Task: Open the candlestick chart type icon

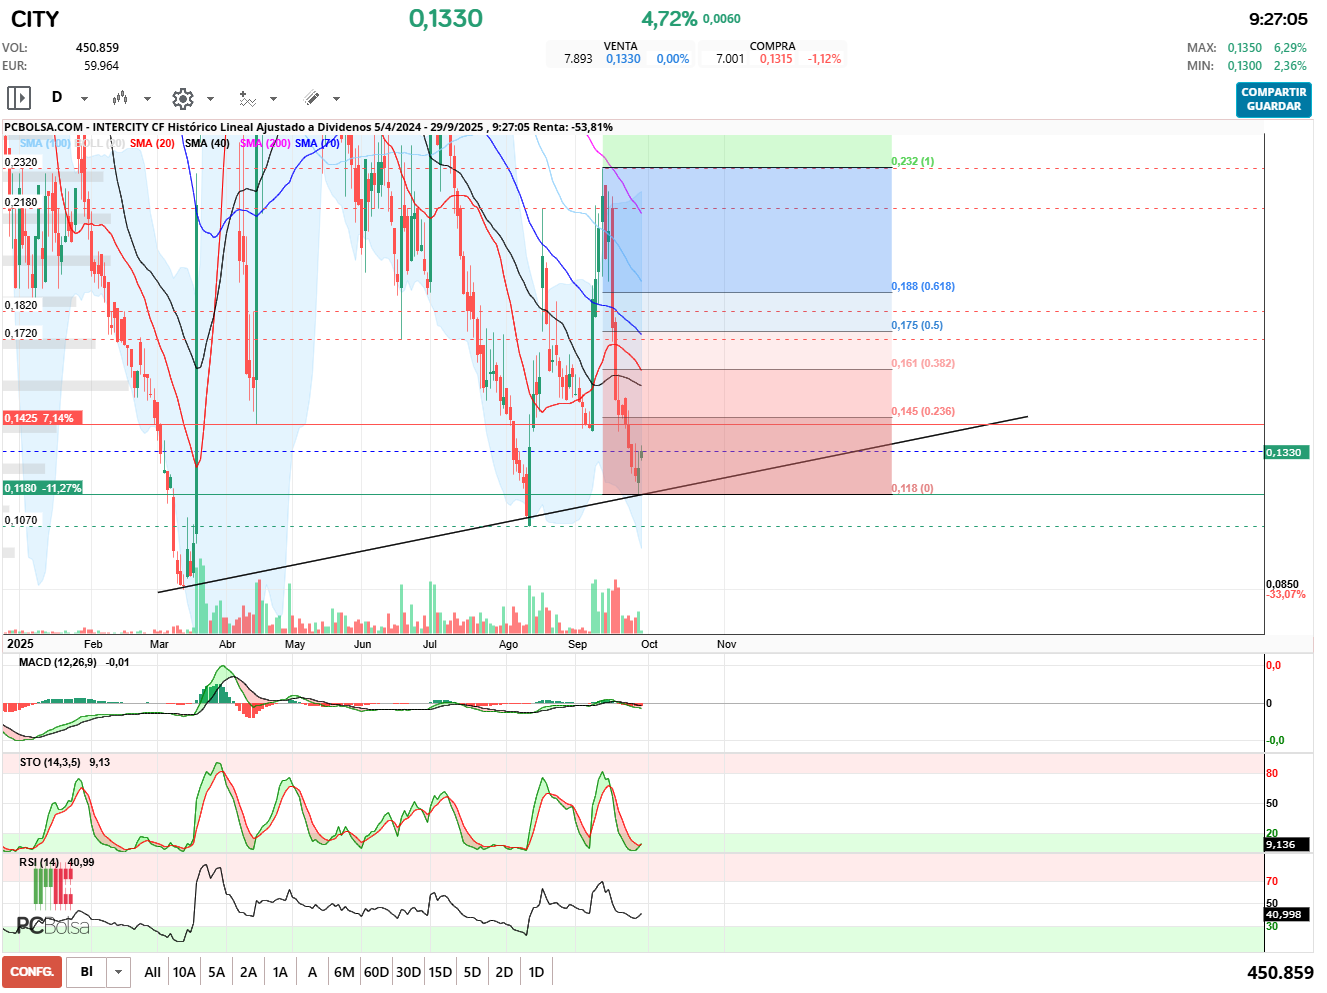Action: [x=120, y=98]
